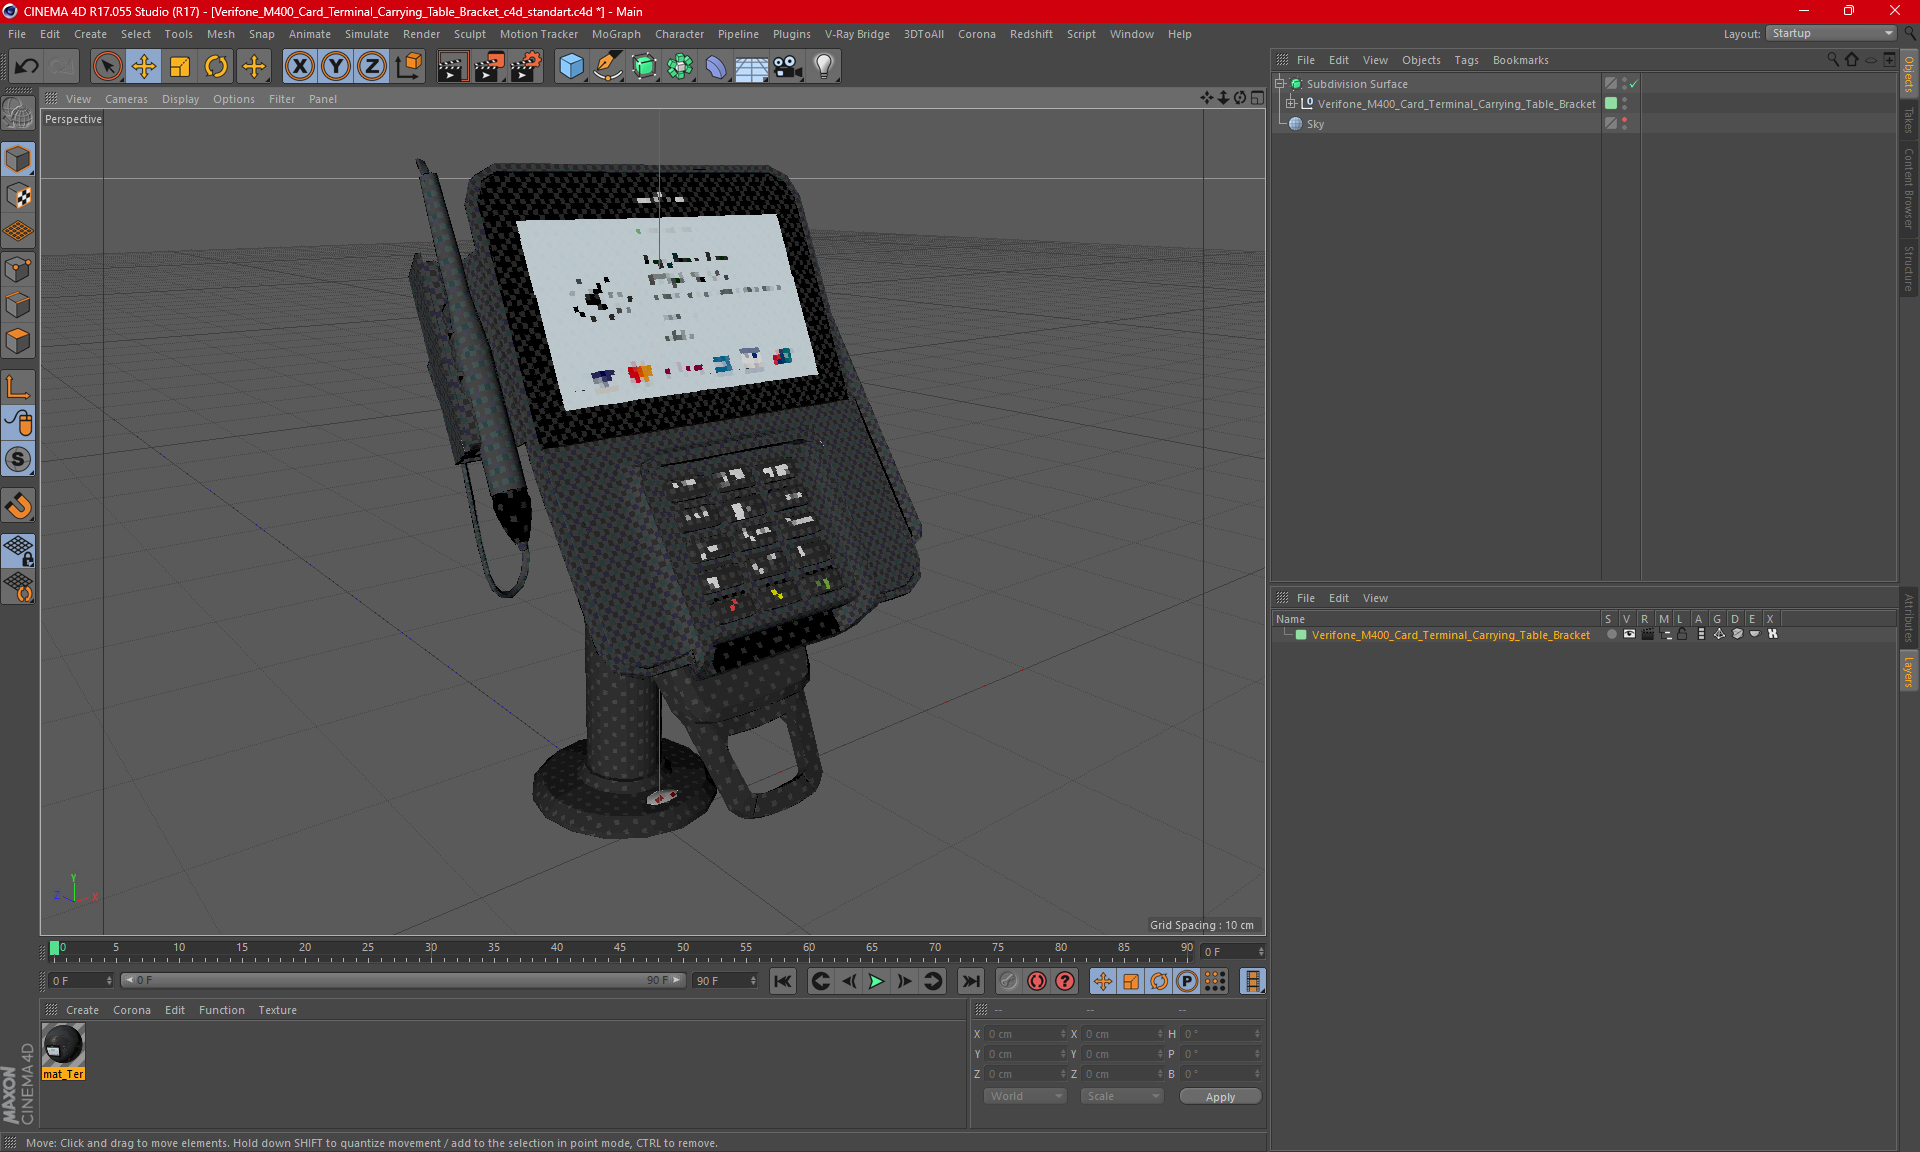
Task: Open the Scale mode dropdown
Action: pyautogui.click(x=1122, y=1097)
